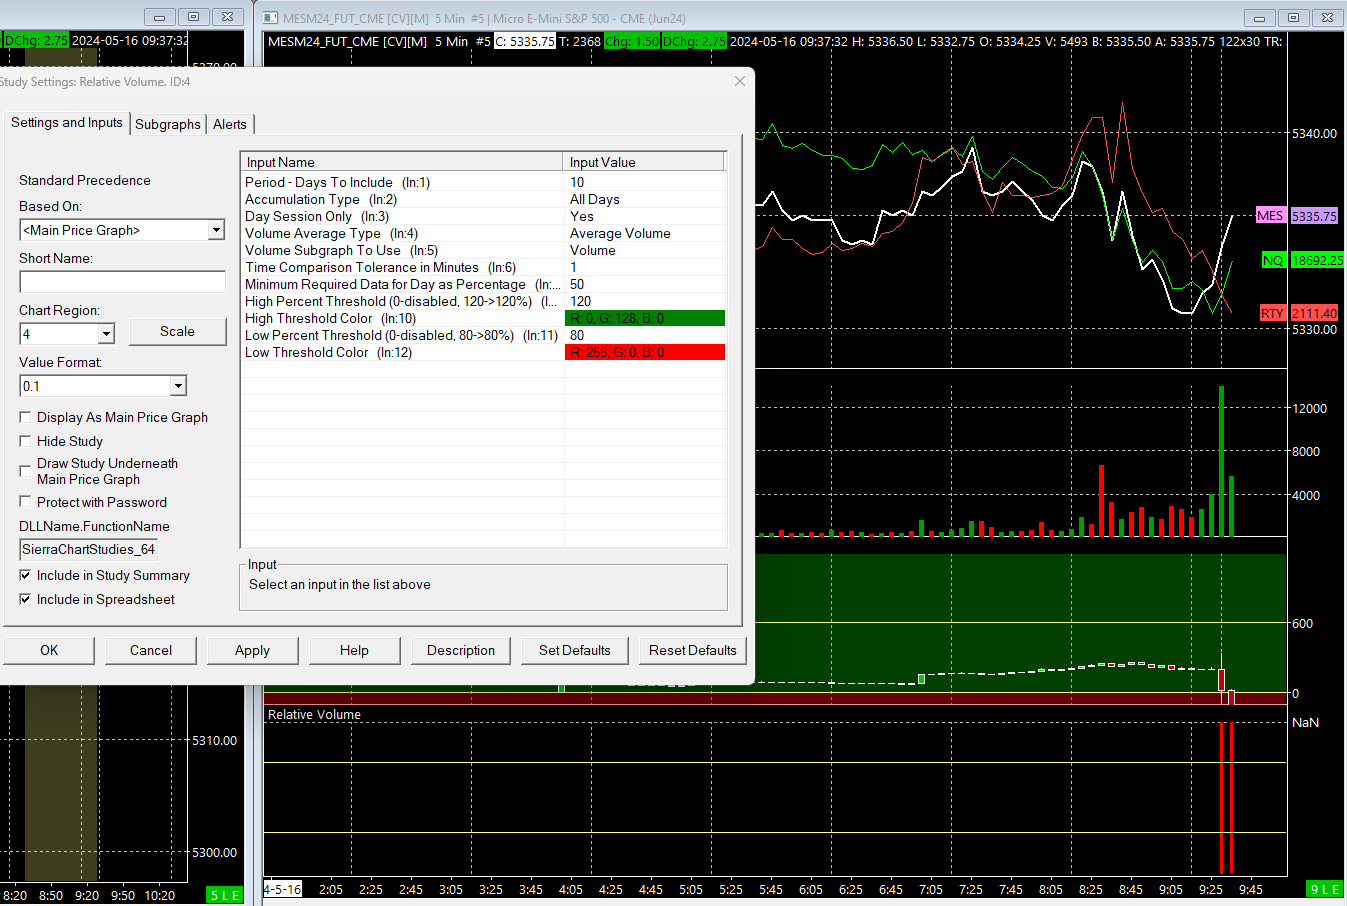Minimize the MESM24 chart window
The image size is (1347, 906).
pos(1259,17)
